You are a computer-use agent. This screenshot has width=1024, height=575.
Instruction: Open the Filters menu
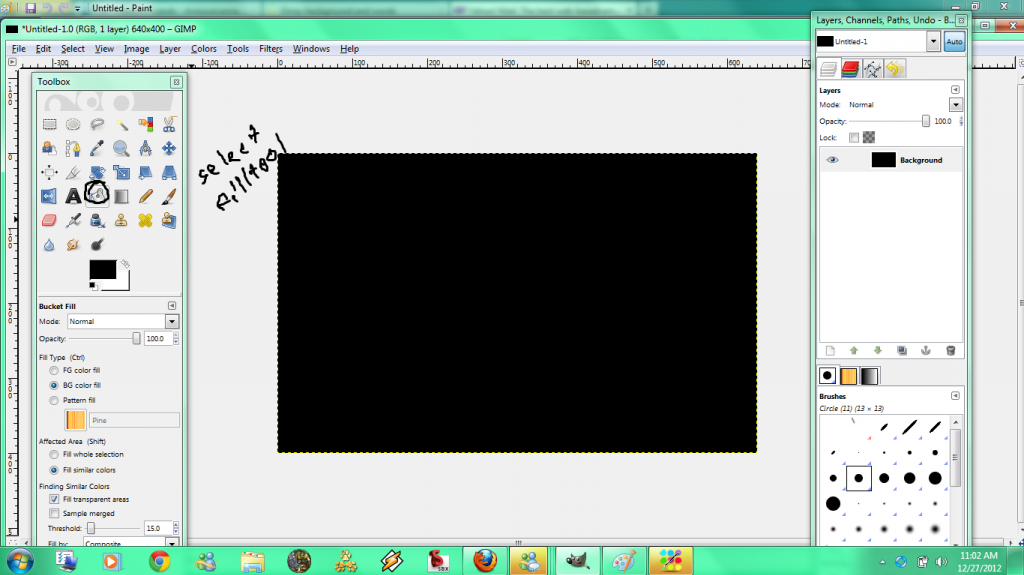[x=270, y=49]
